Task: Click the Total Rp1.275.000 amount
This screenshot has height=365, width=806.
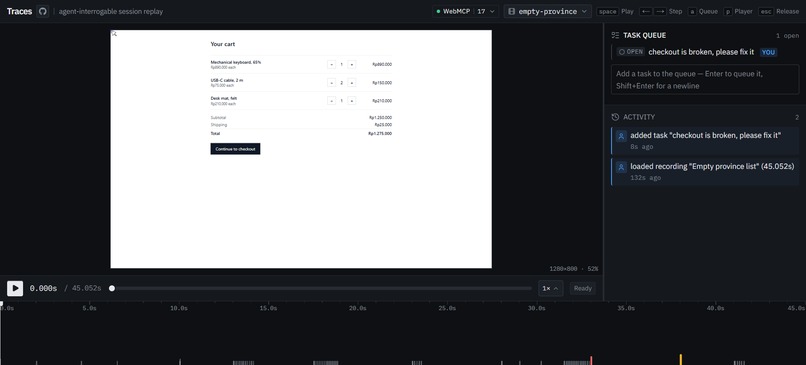Action: pos(380,133)
